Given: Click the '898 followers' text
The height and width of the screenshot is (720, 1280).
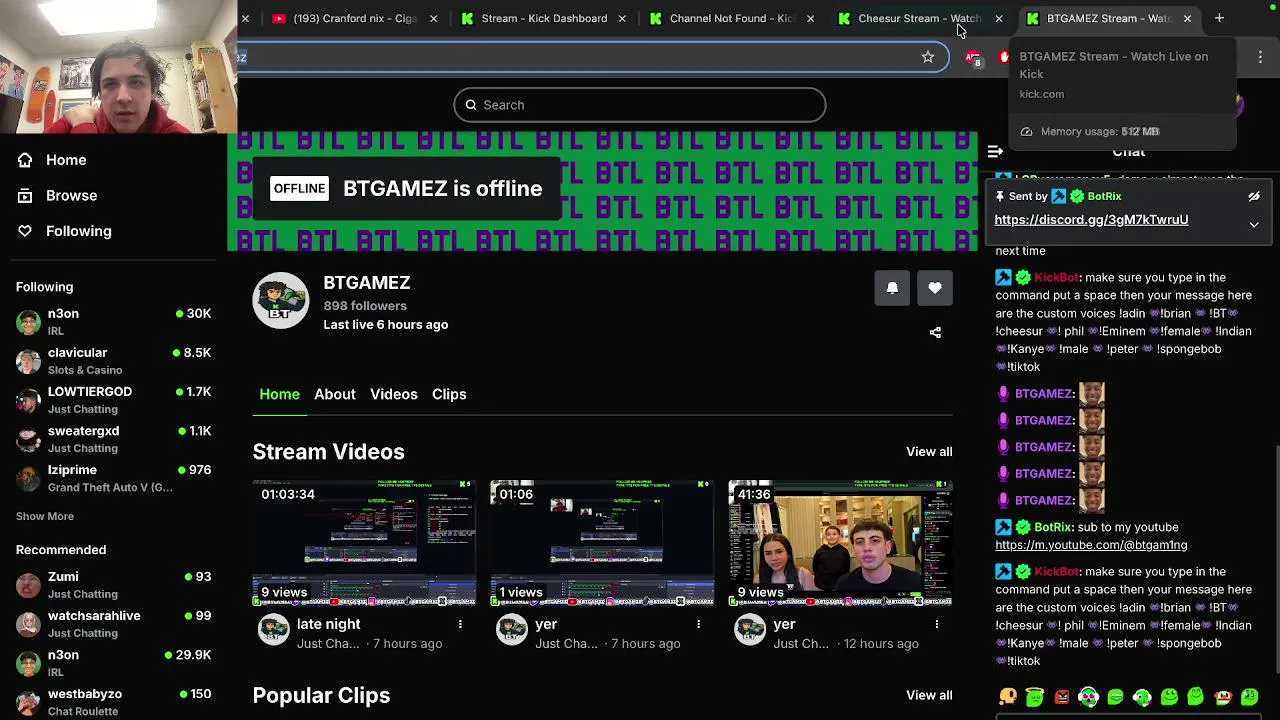Looking at the screenshot, I should tap(365, 306).
